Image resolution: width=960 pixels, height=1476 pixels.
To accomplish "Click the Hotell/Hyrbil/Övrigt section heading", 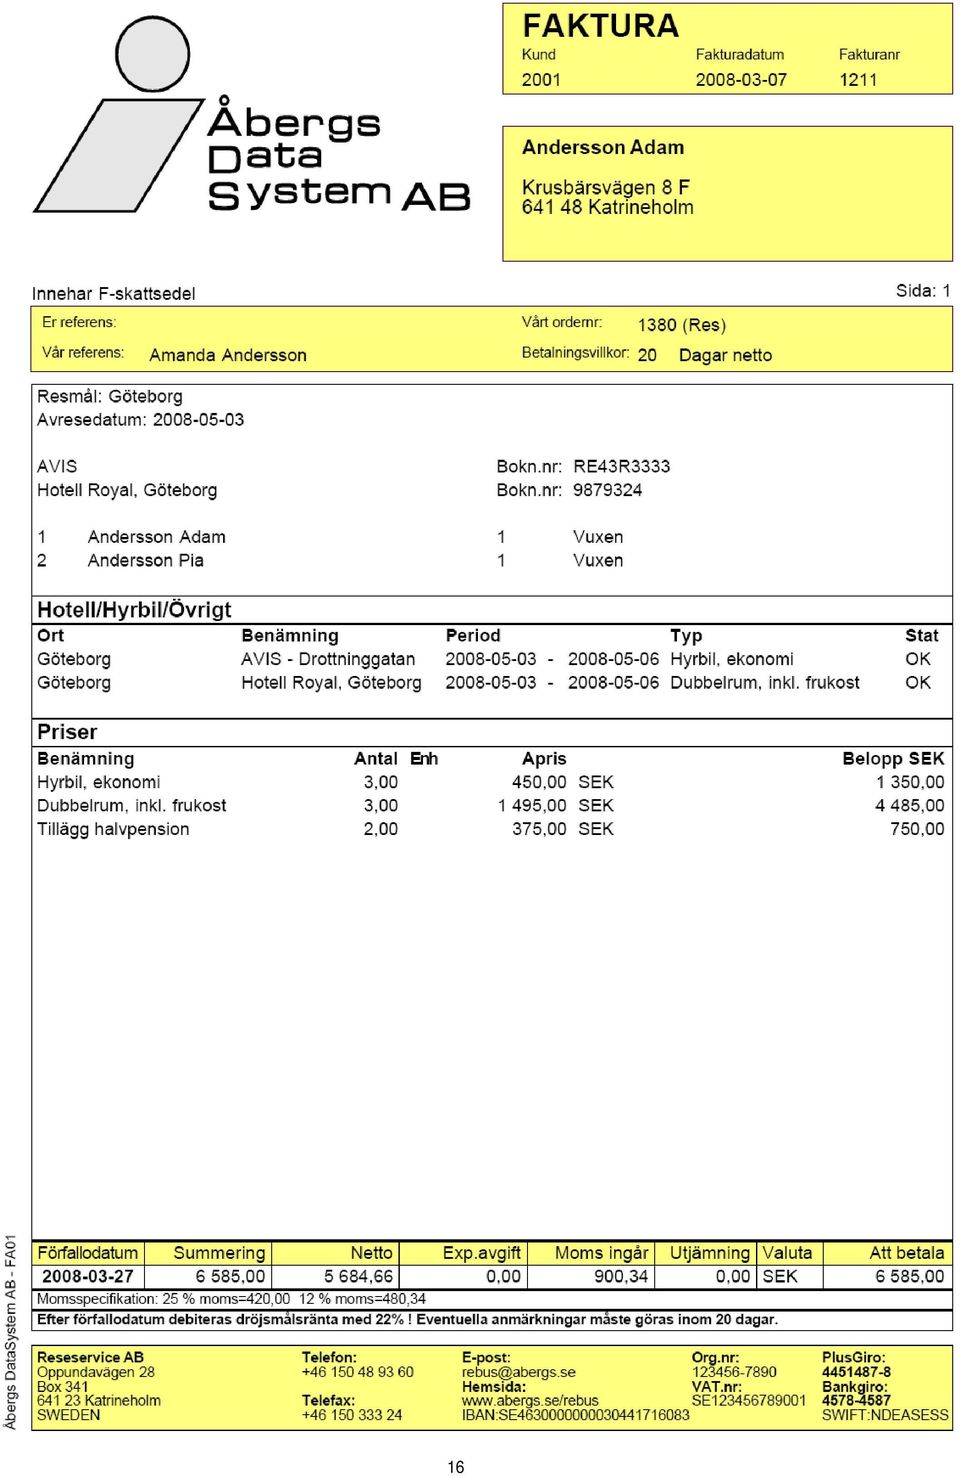I will coord(134,610).
